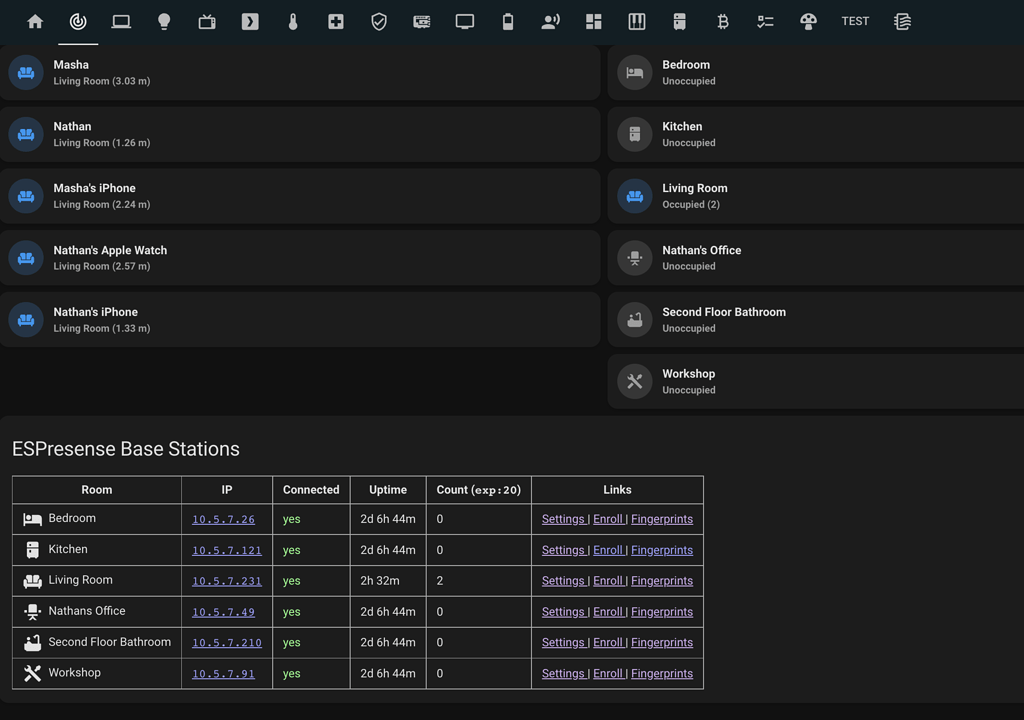This screenshot has width=1024, height=720.
Task: Open the Bitcoin dashboard view
Action: [x=722, y=21]
